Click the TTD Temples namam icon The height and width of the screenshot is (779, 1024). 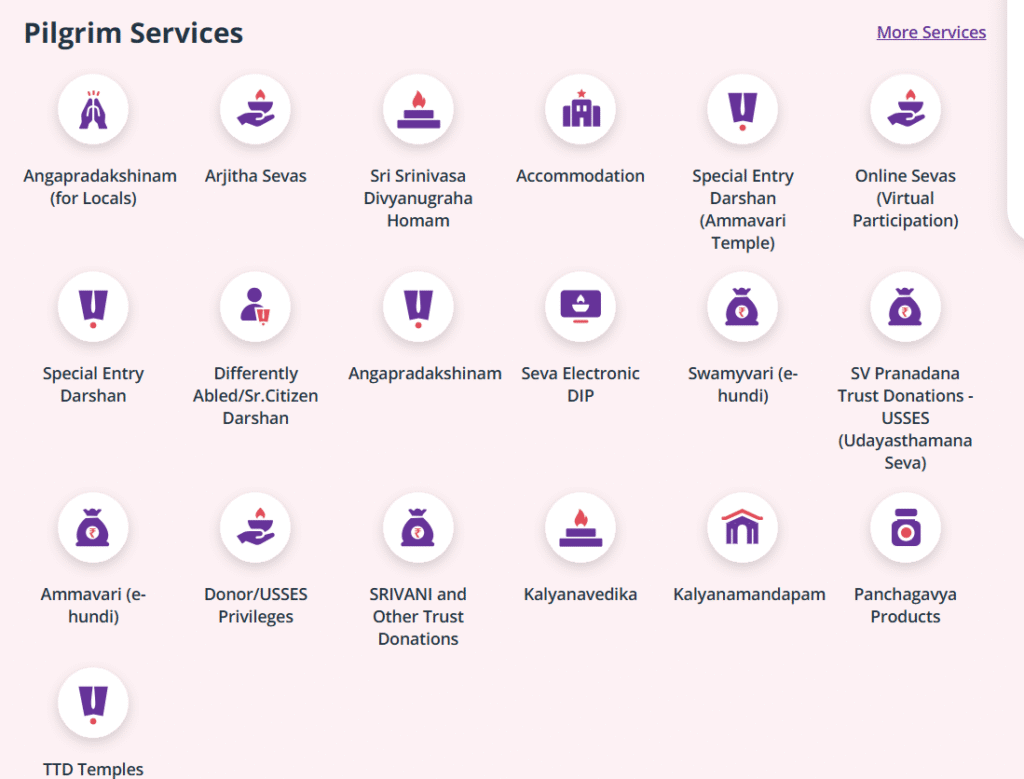93,703
